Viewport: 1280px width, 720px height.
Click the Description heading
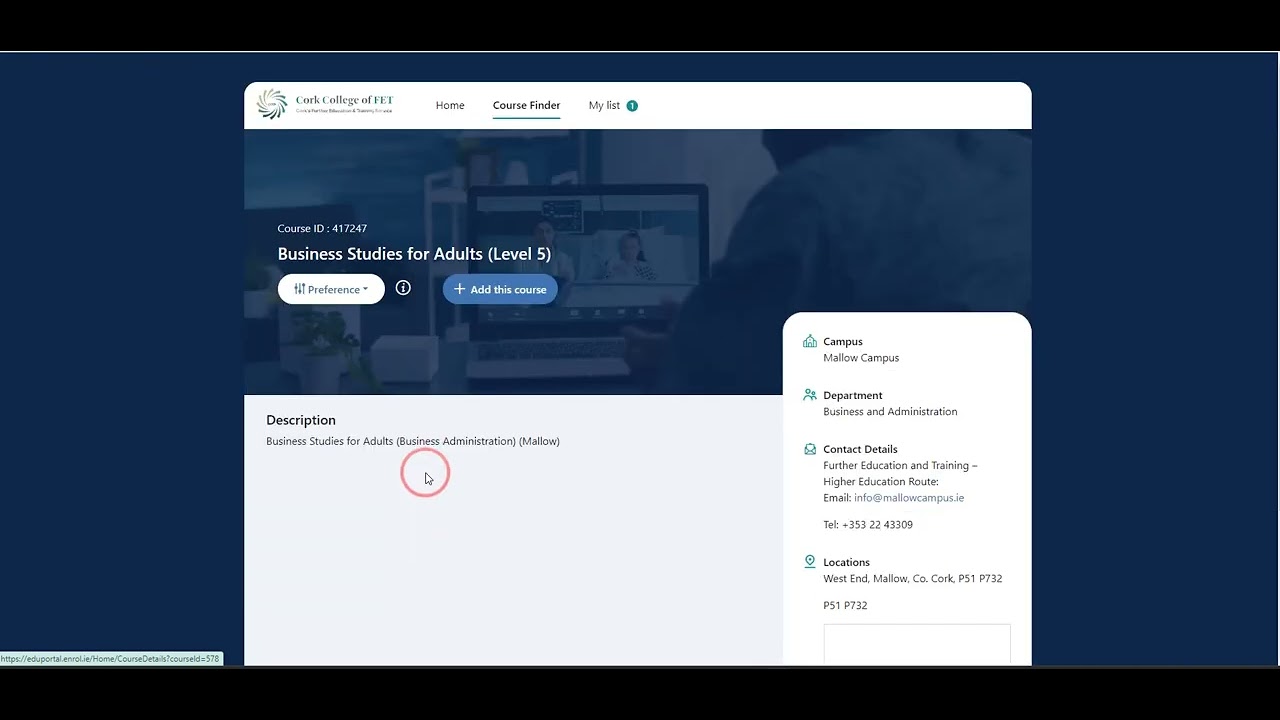pyautogui.click(x=301, y=420)
